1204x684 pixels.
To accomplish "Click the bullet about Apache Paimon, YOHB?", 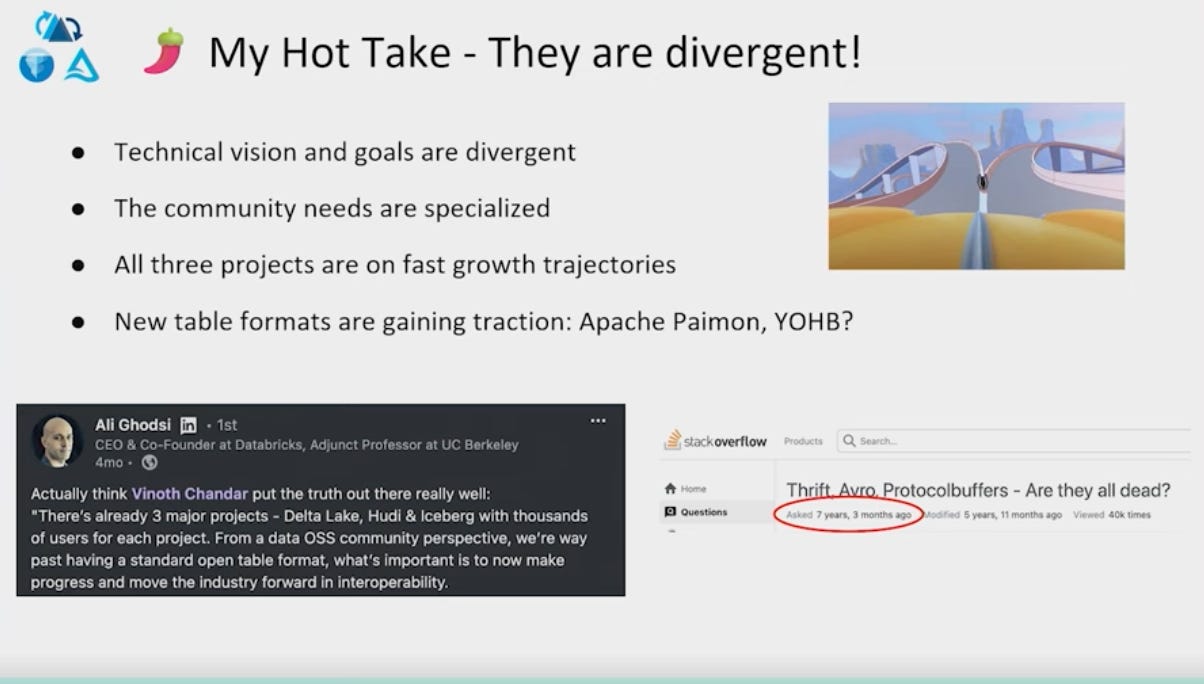I will (484, 322).
